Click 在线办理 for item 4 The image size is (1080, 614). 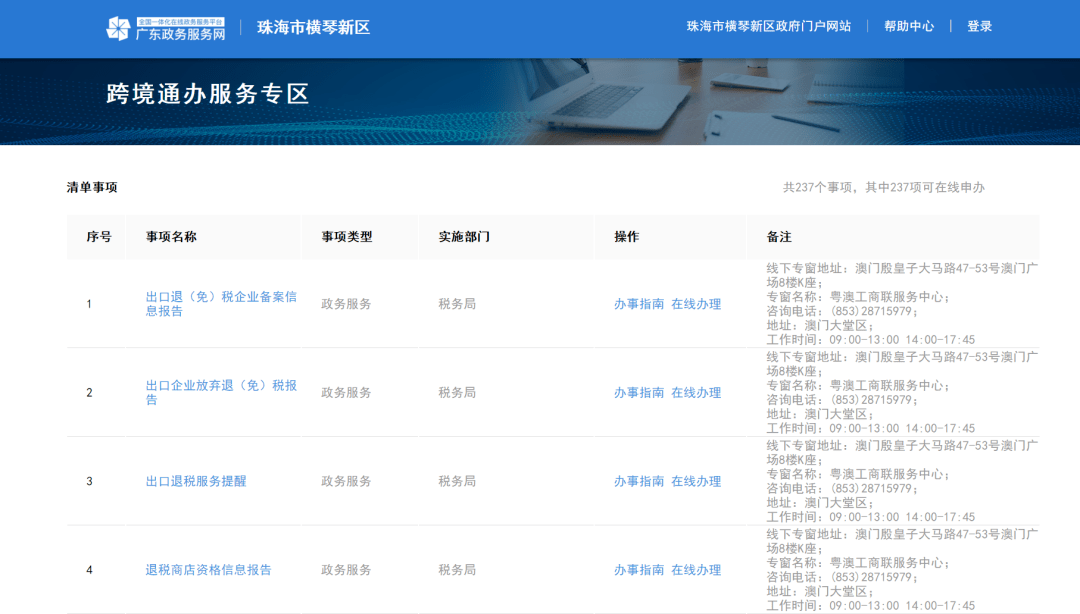(696, 570)
